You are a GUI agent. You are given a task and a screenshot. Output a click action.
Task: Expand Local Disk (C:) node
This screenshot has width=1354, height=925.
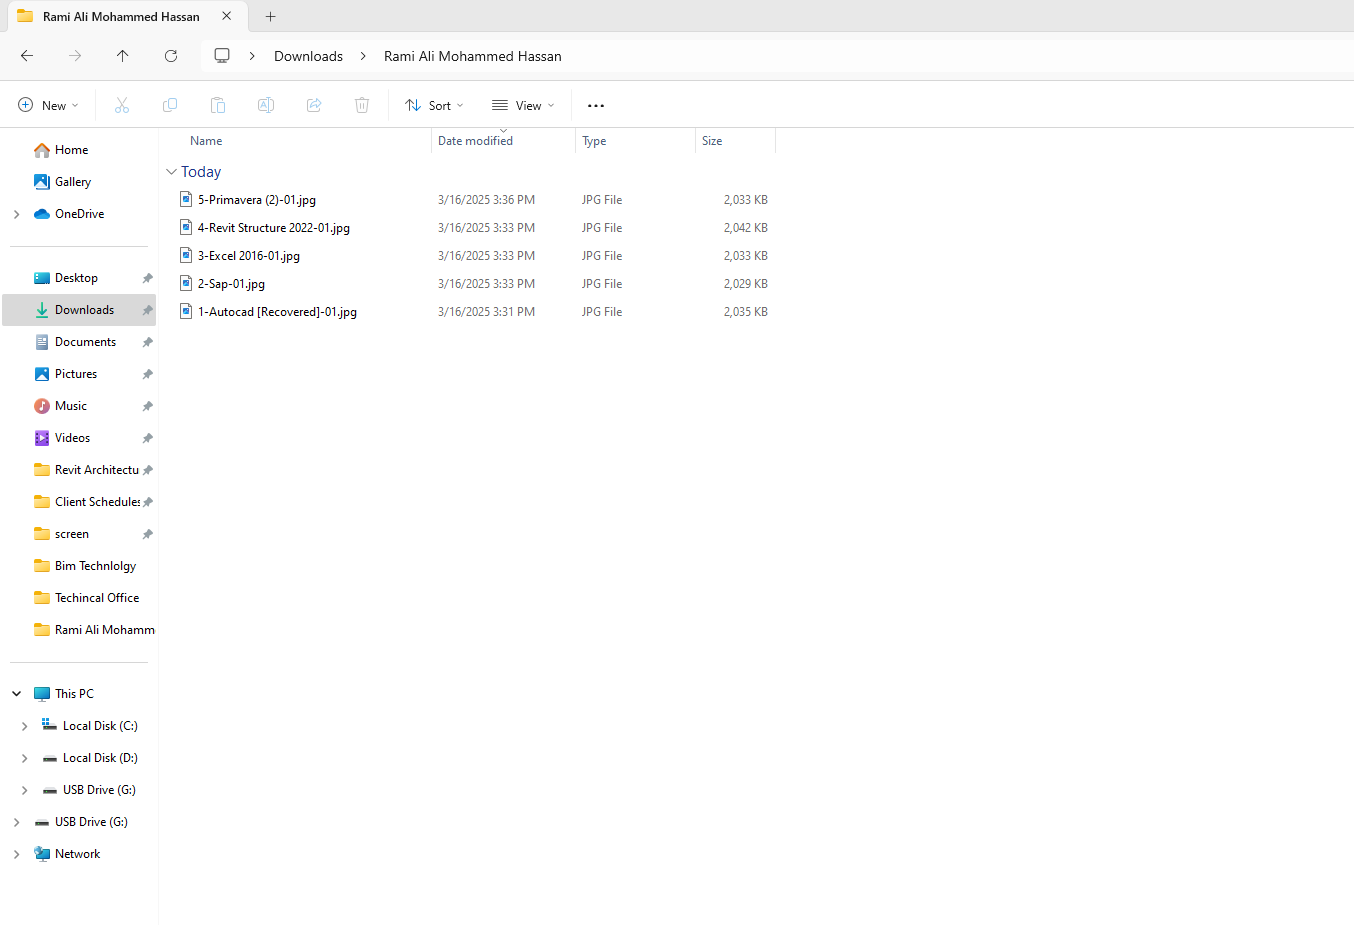[x=24, y=726]
